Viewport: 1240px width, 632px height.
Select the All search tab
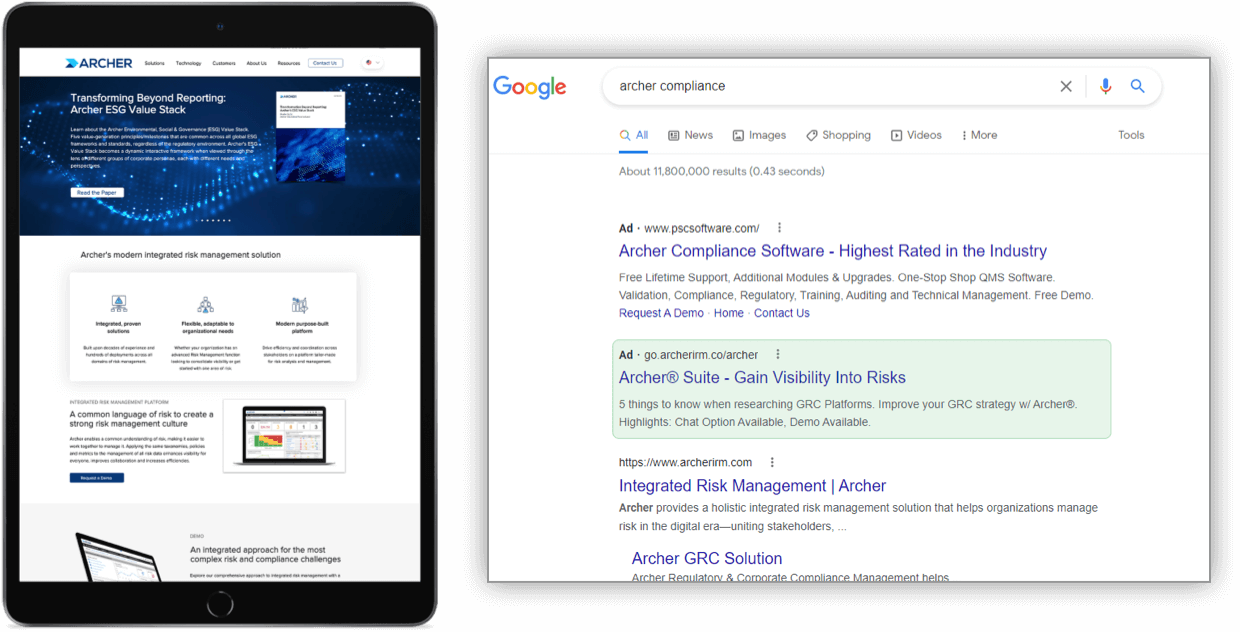[634, 135]
